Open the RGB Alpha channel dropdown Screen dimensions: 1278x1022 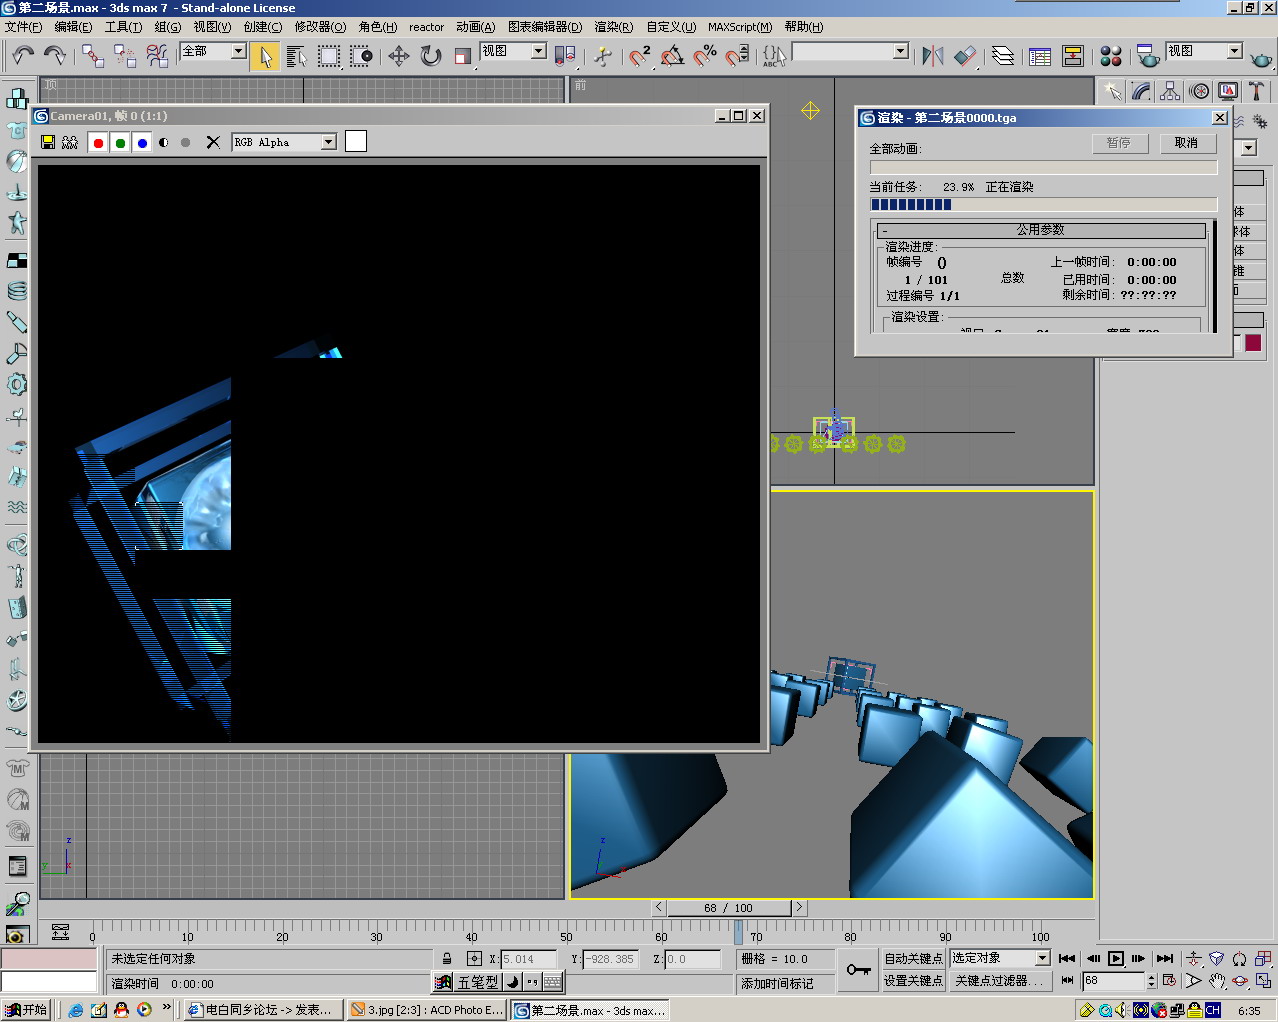click(328, 142)
